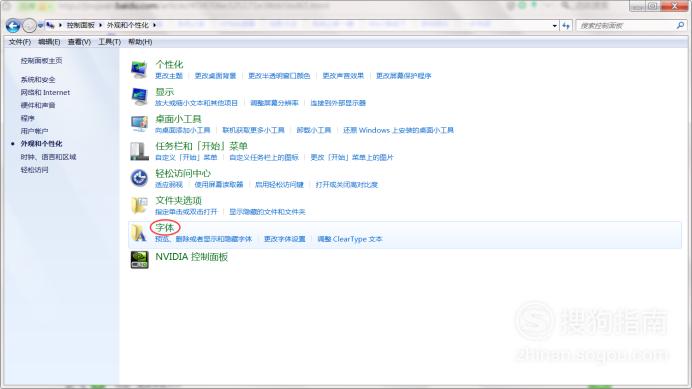Viewport: 692px width, 389px height.
Task: Click 自定义「开始」菜单 link
Action: [x=186, y=158]
